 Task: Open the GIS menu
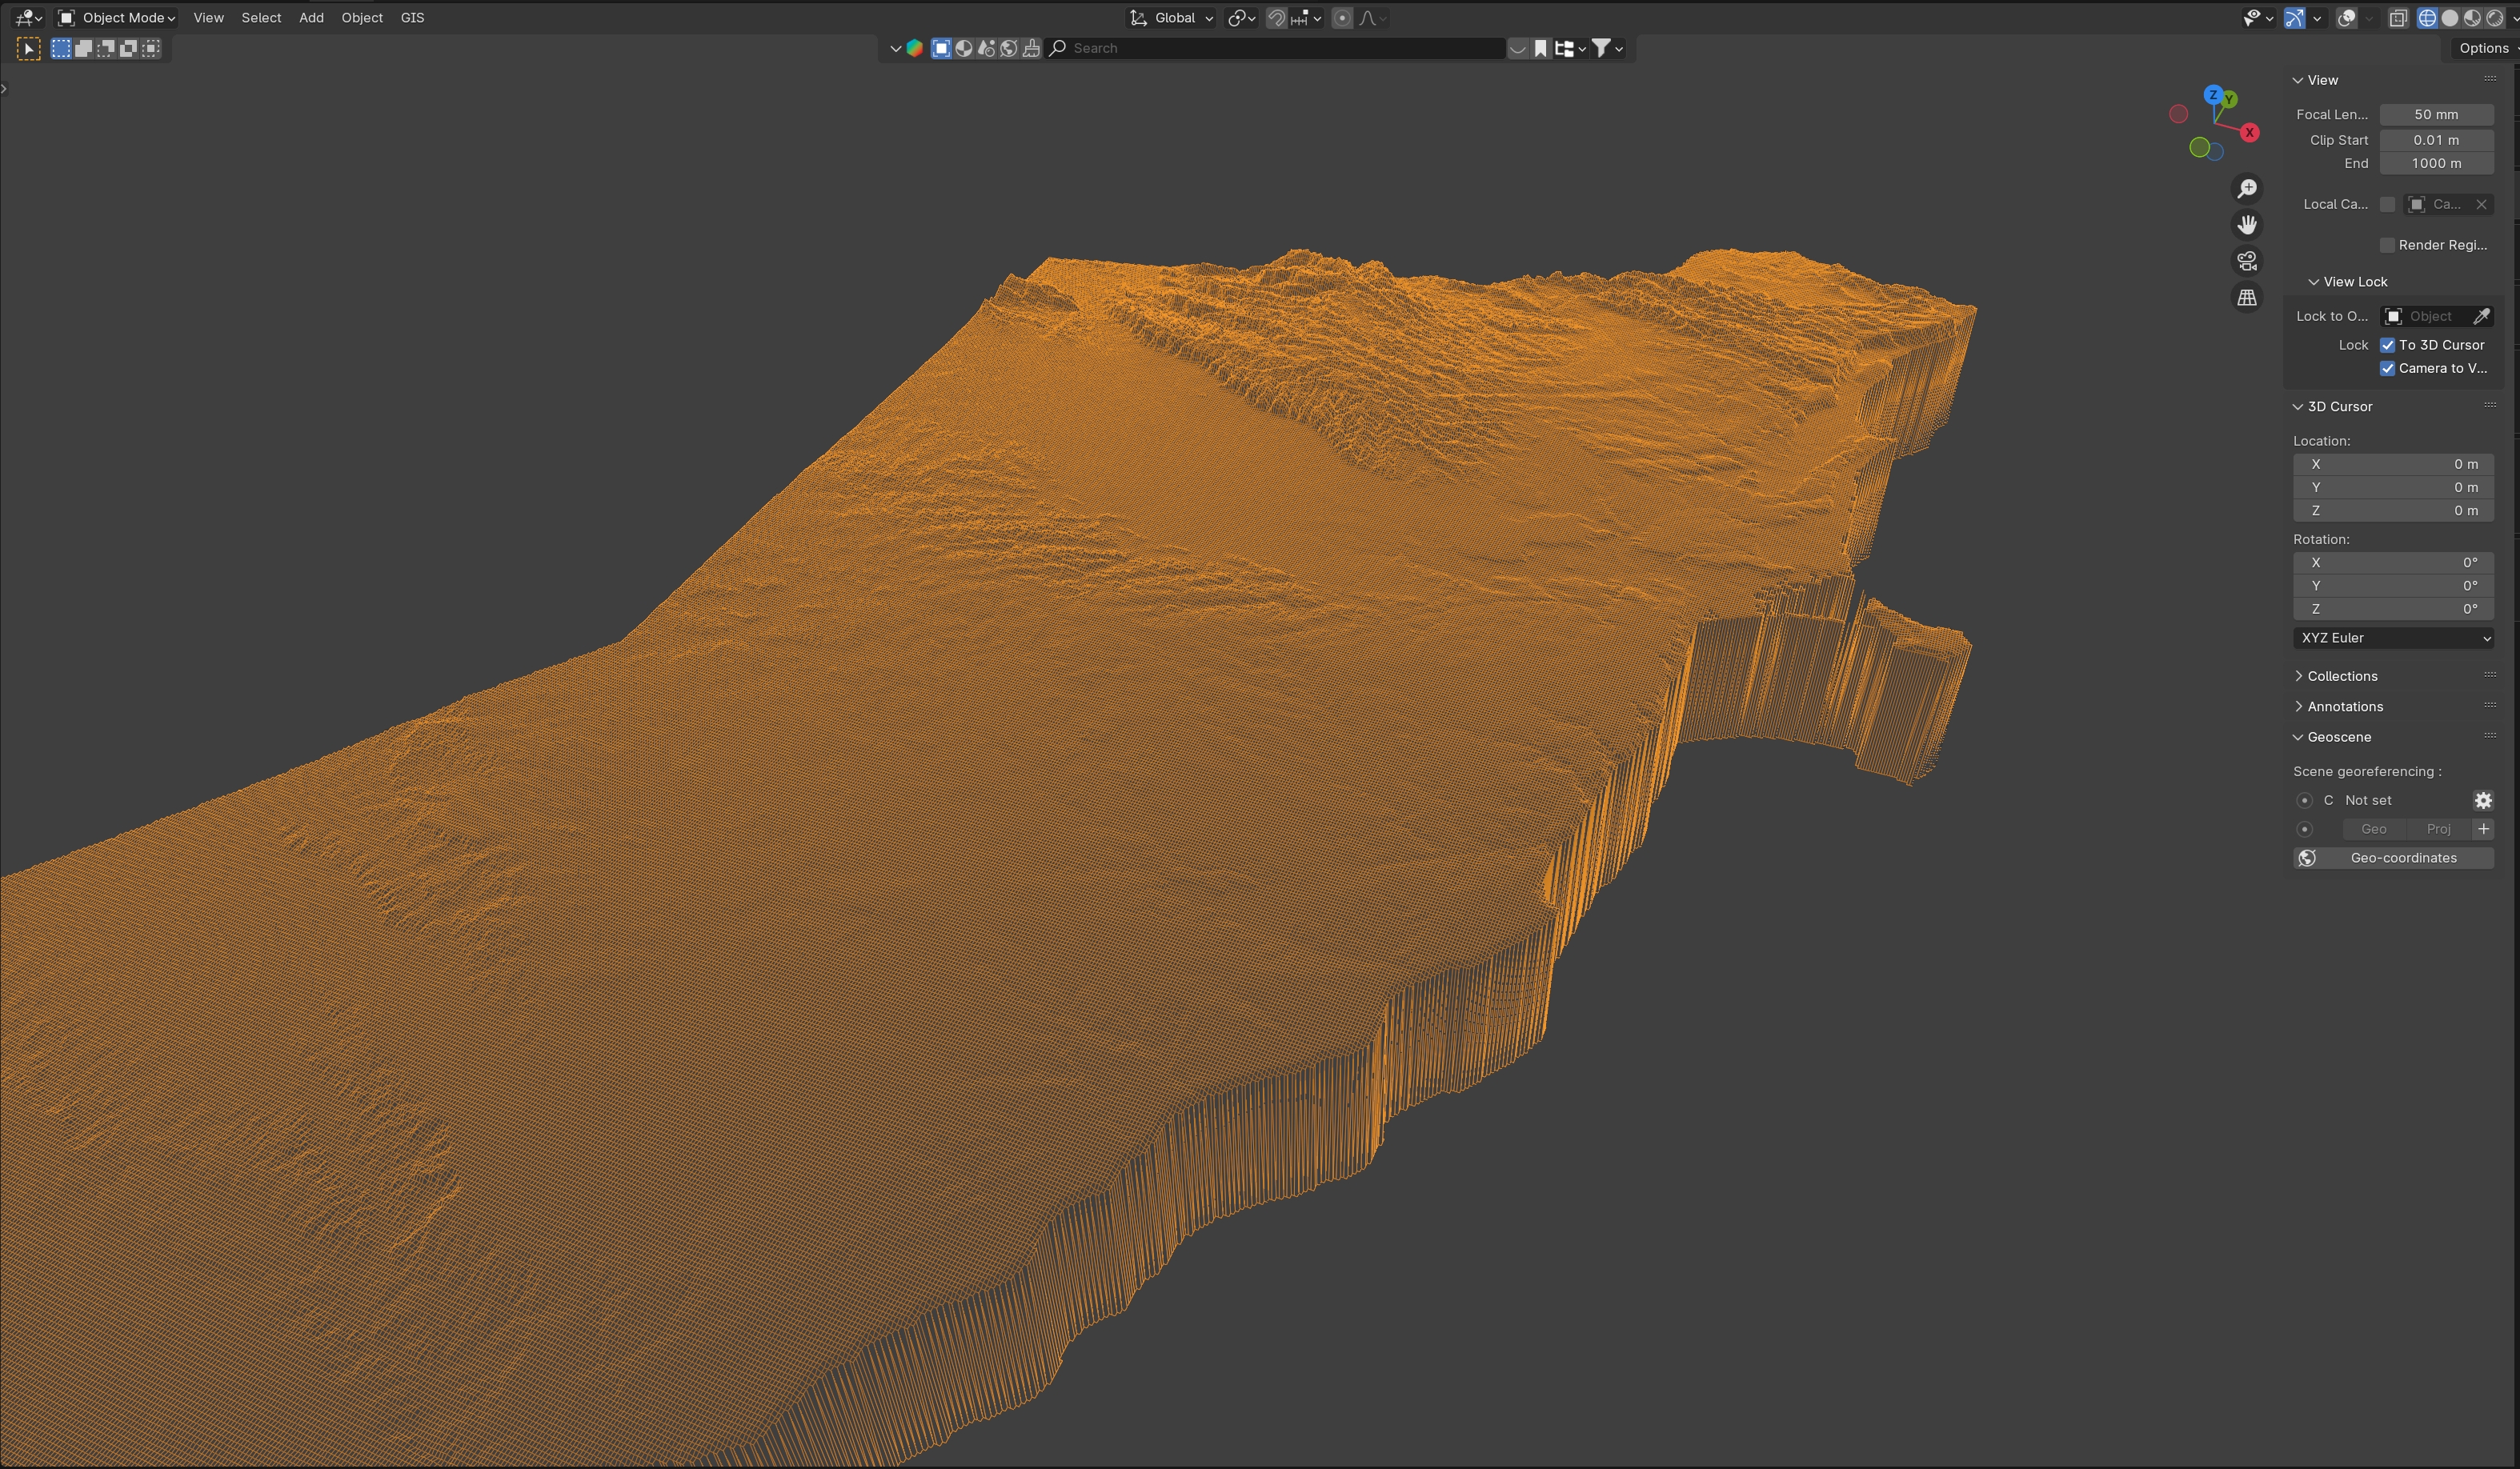(x=412, y=18)
